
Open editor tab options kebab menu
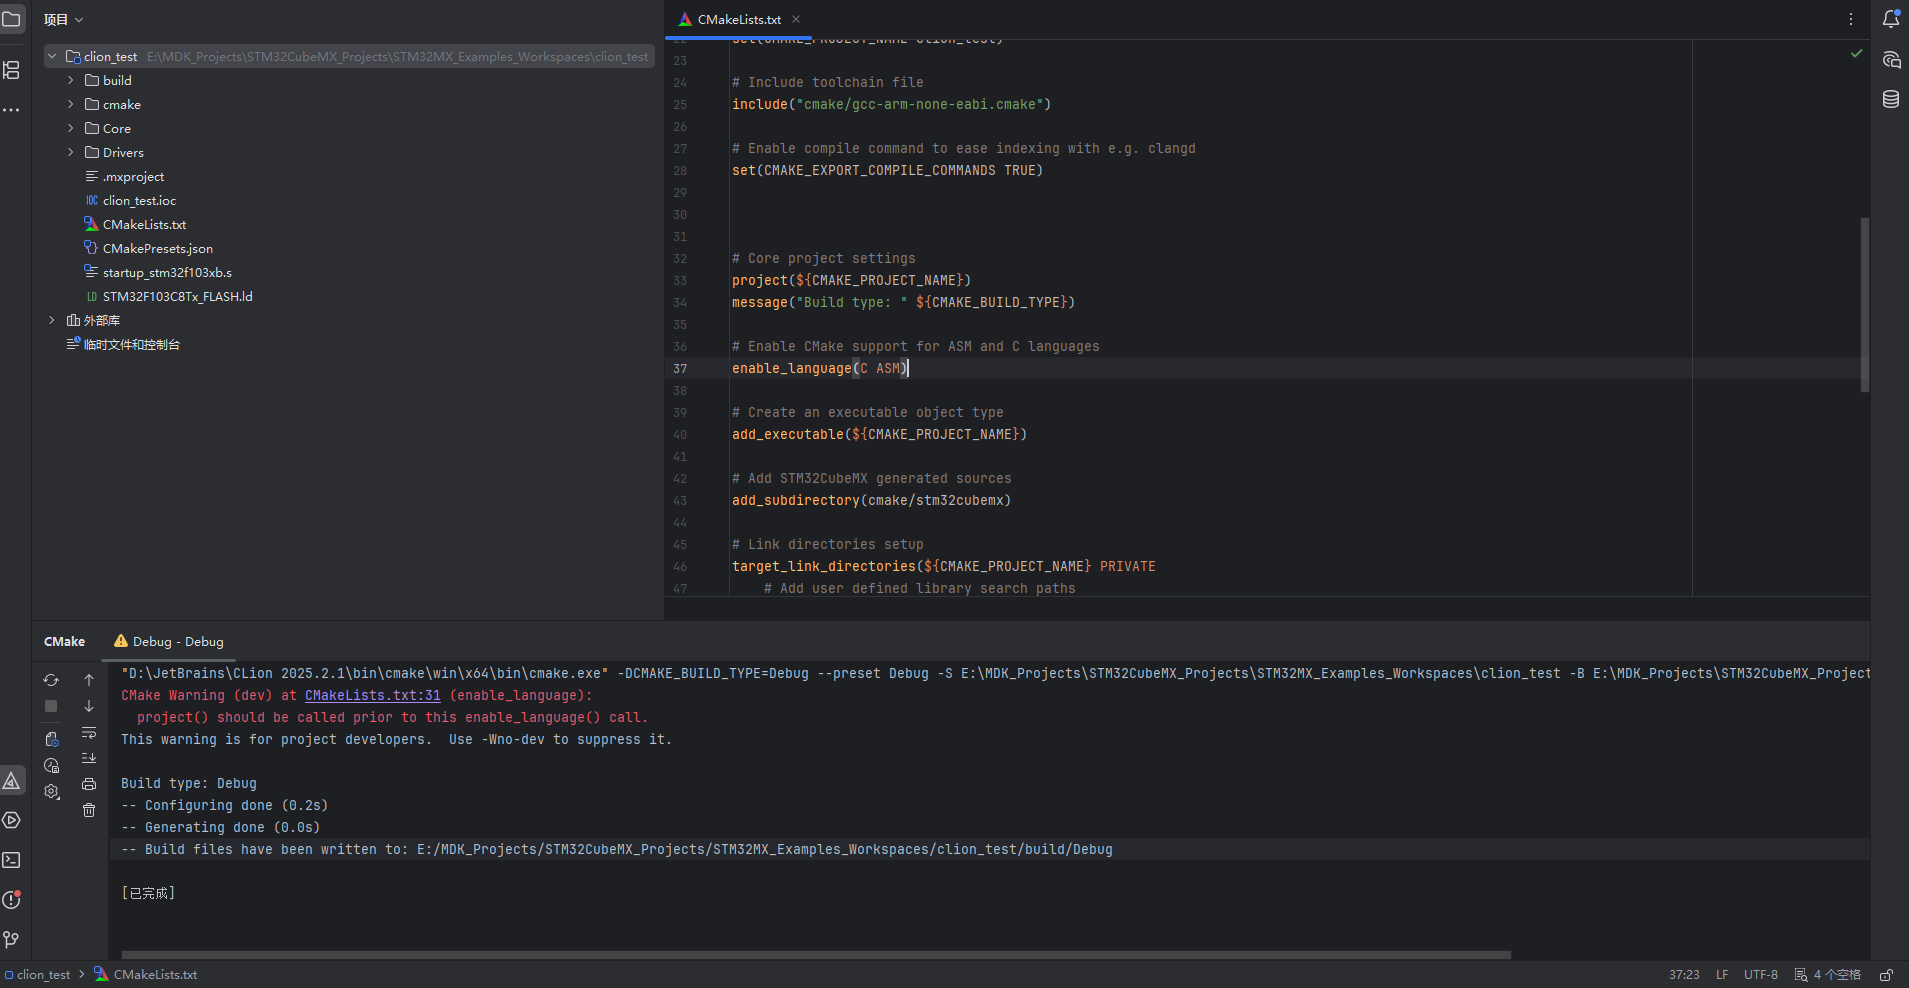[1851, 19]
